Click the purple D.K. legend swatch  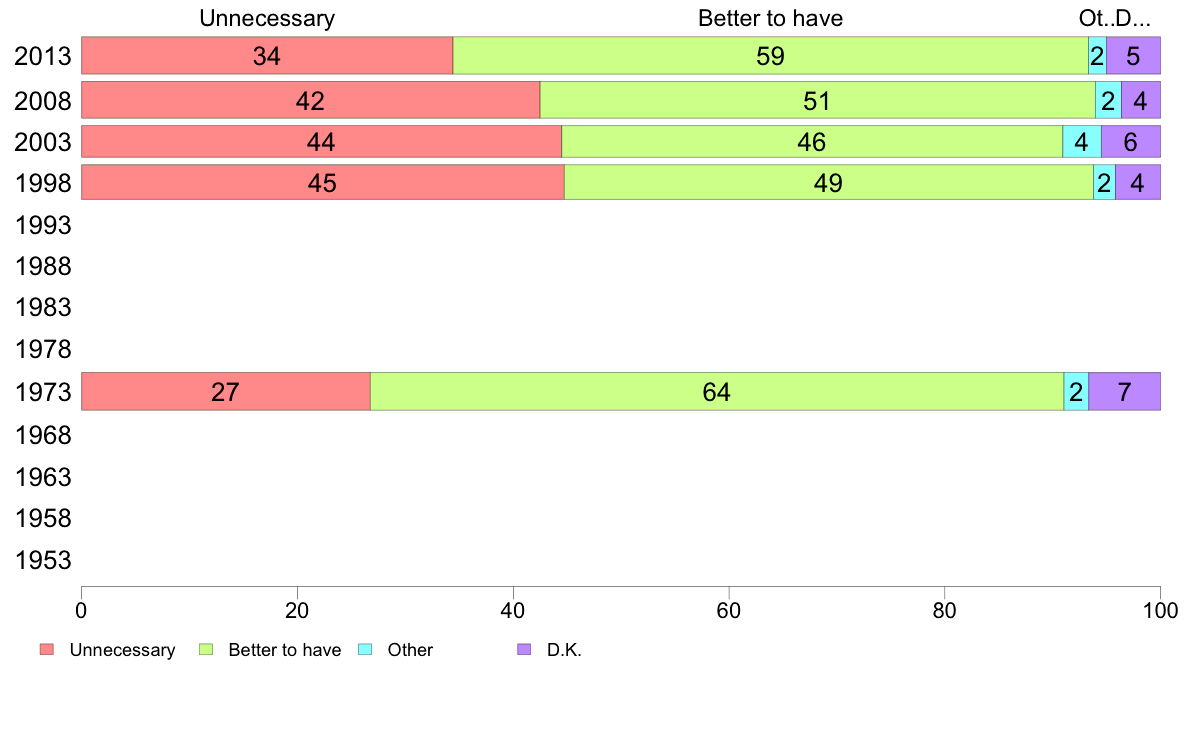point(524,650)
